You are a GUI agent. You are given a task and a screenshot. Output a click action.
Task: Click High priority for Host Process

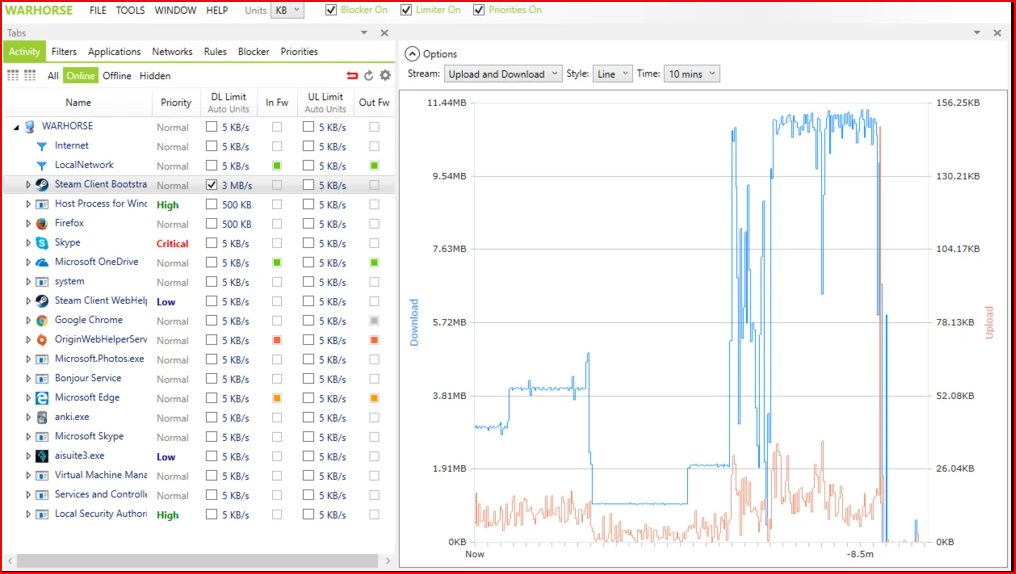click(x=167, y=205)
